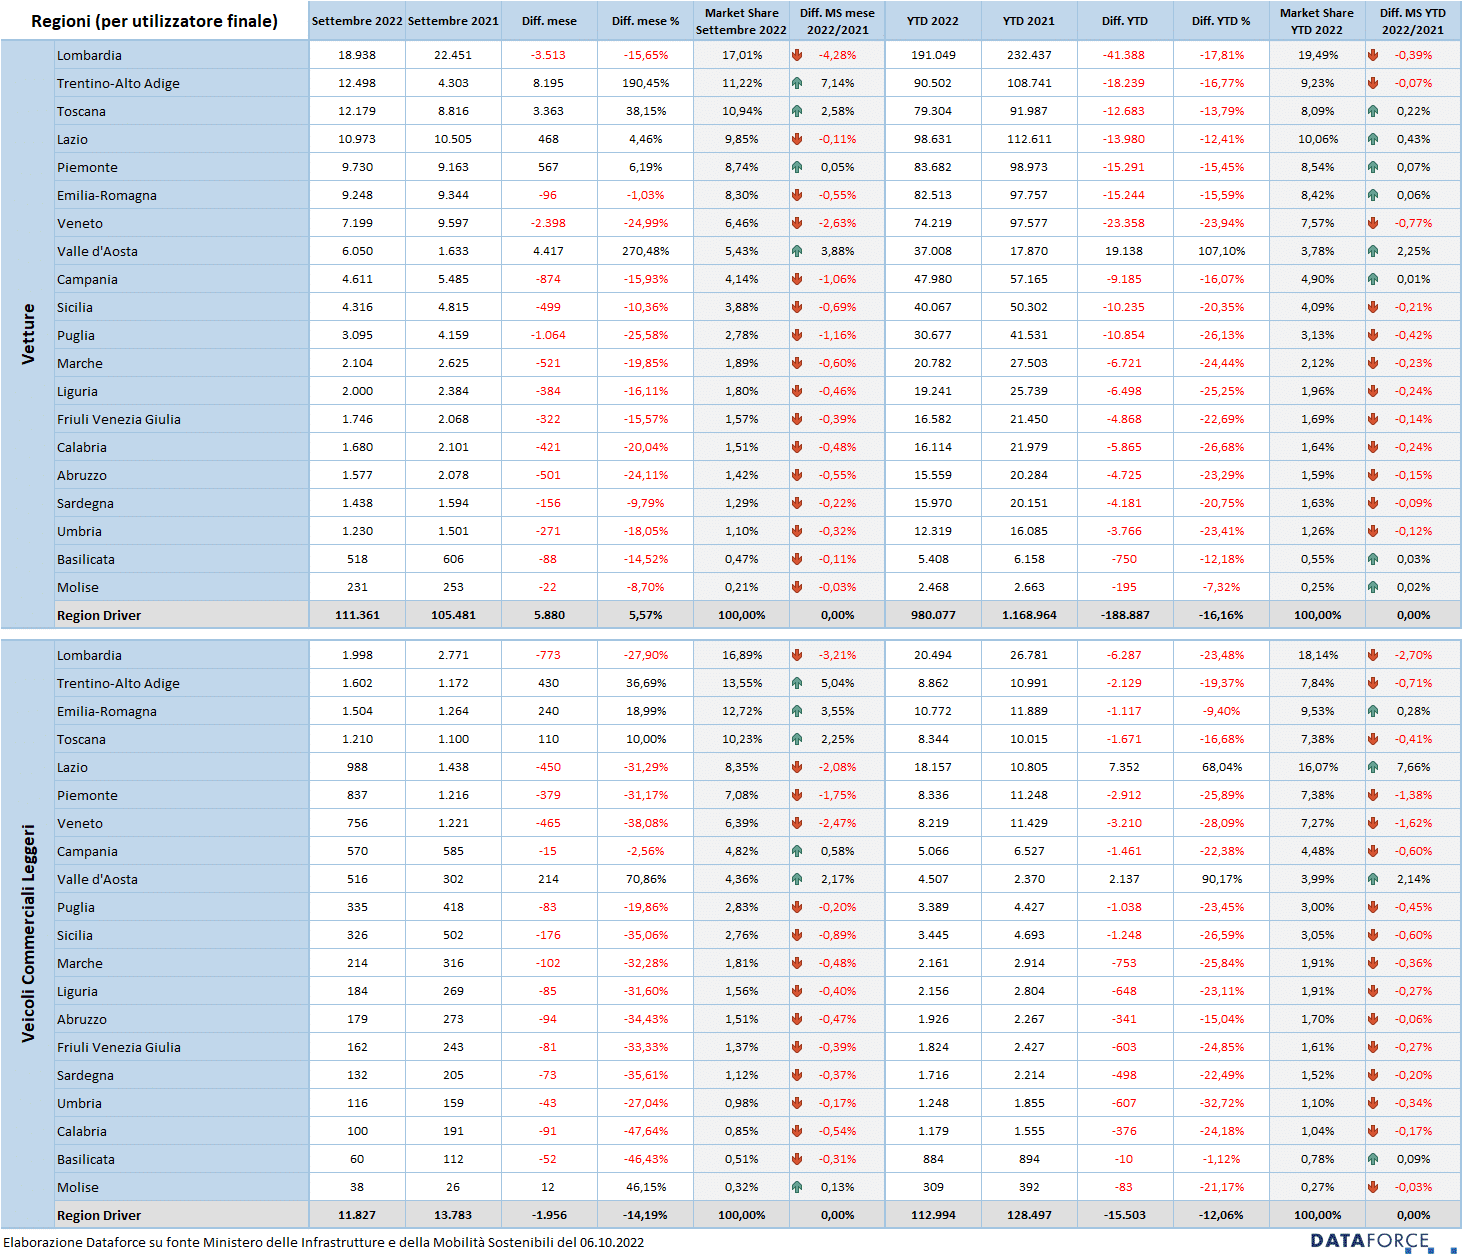Click the green up arrow in Vetture Valle d'Aosta's YTD share column

(x=1373, y=251)
